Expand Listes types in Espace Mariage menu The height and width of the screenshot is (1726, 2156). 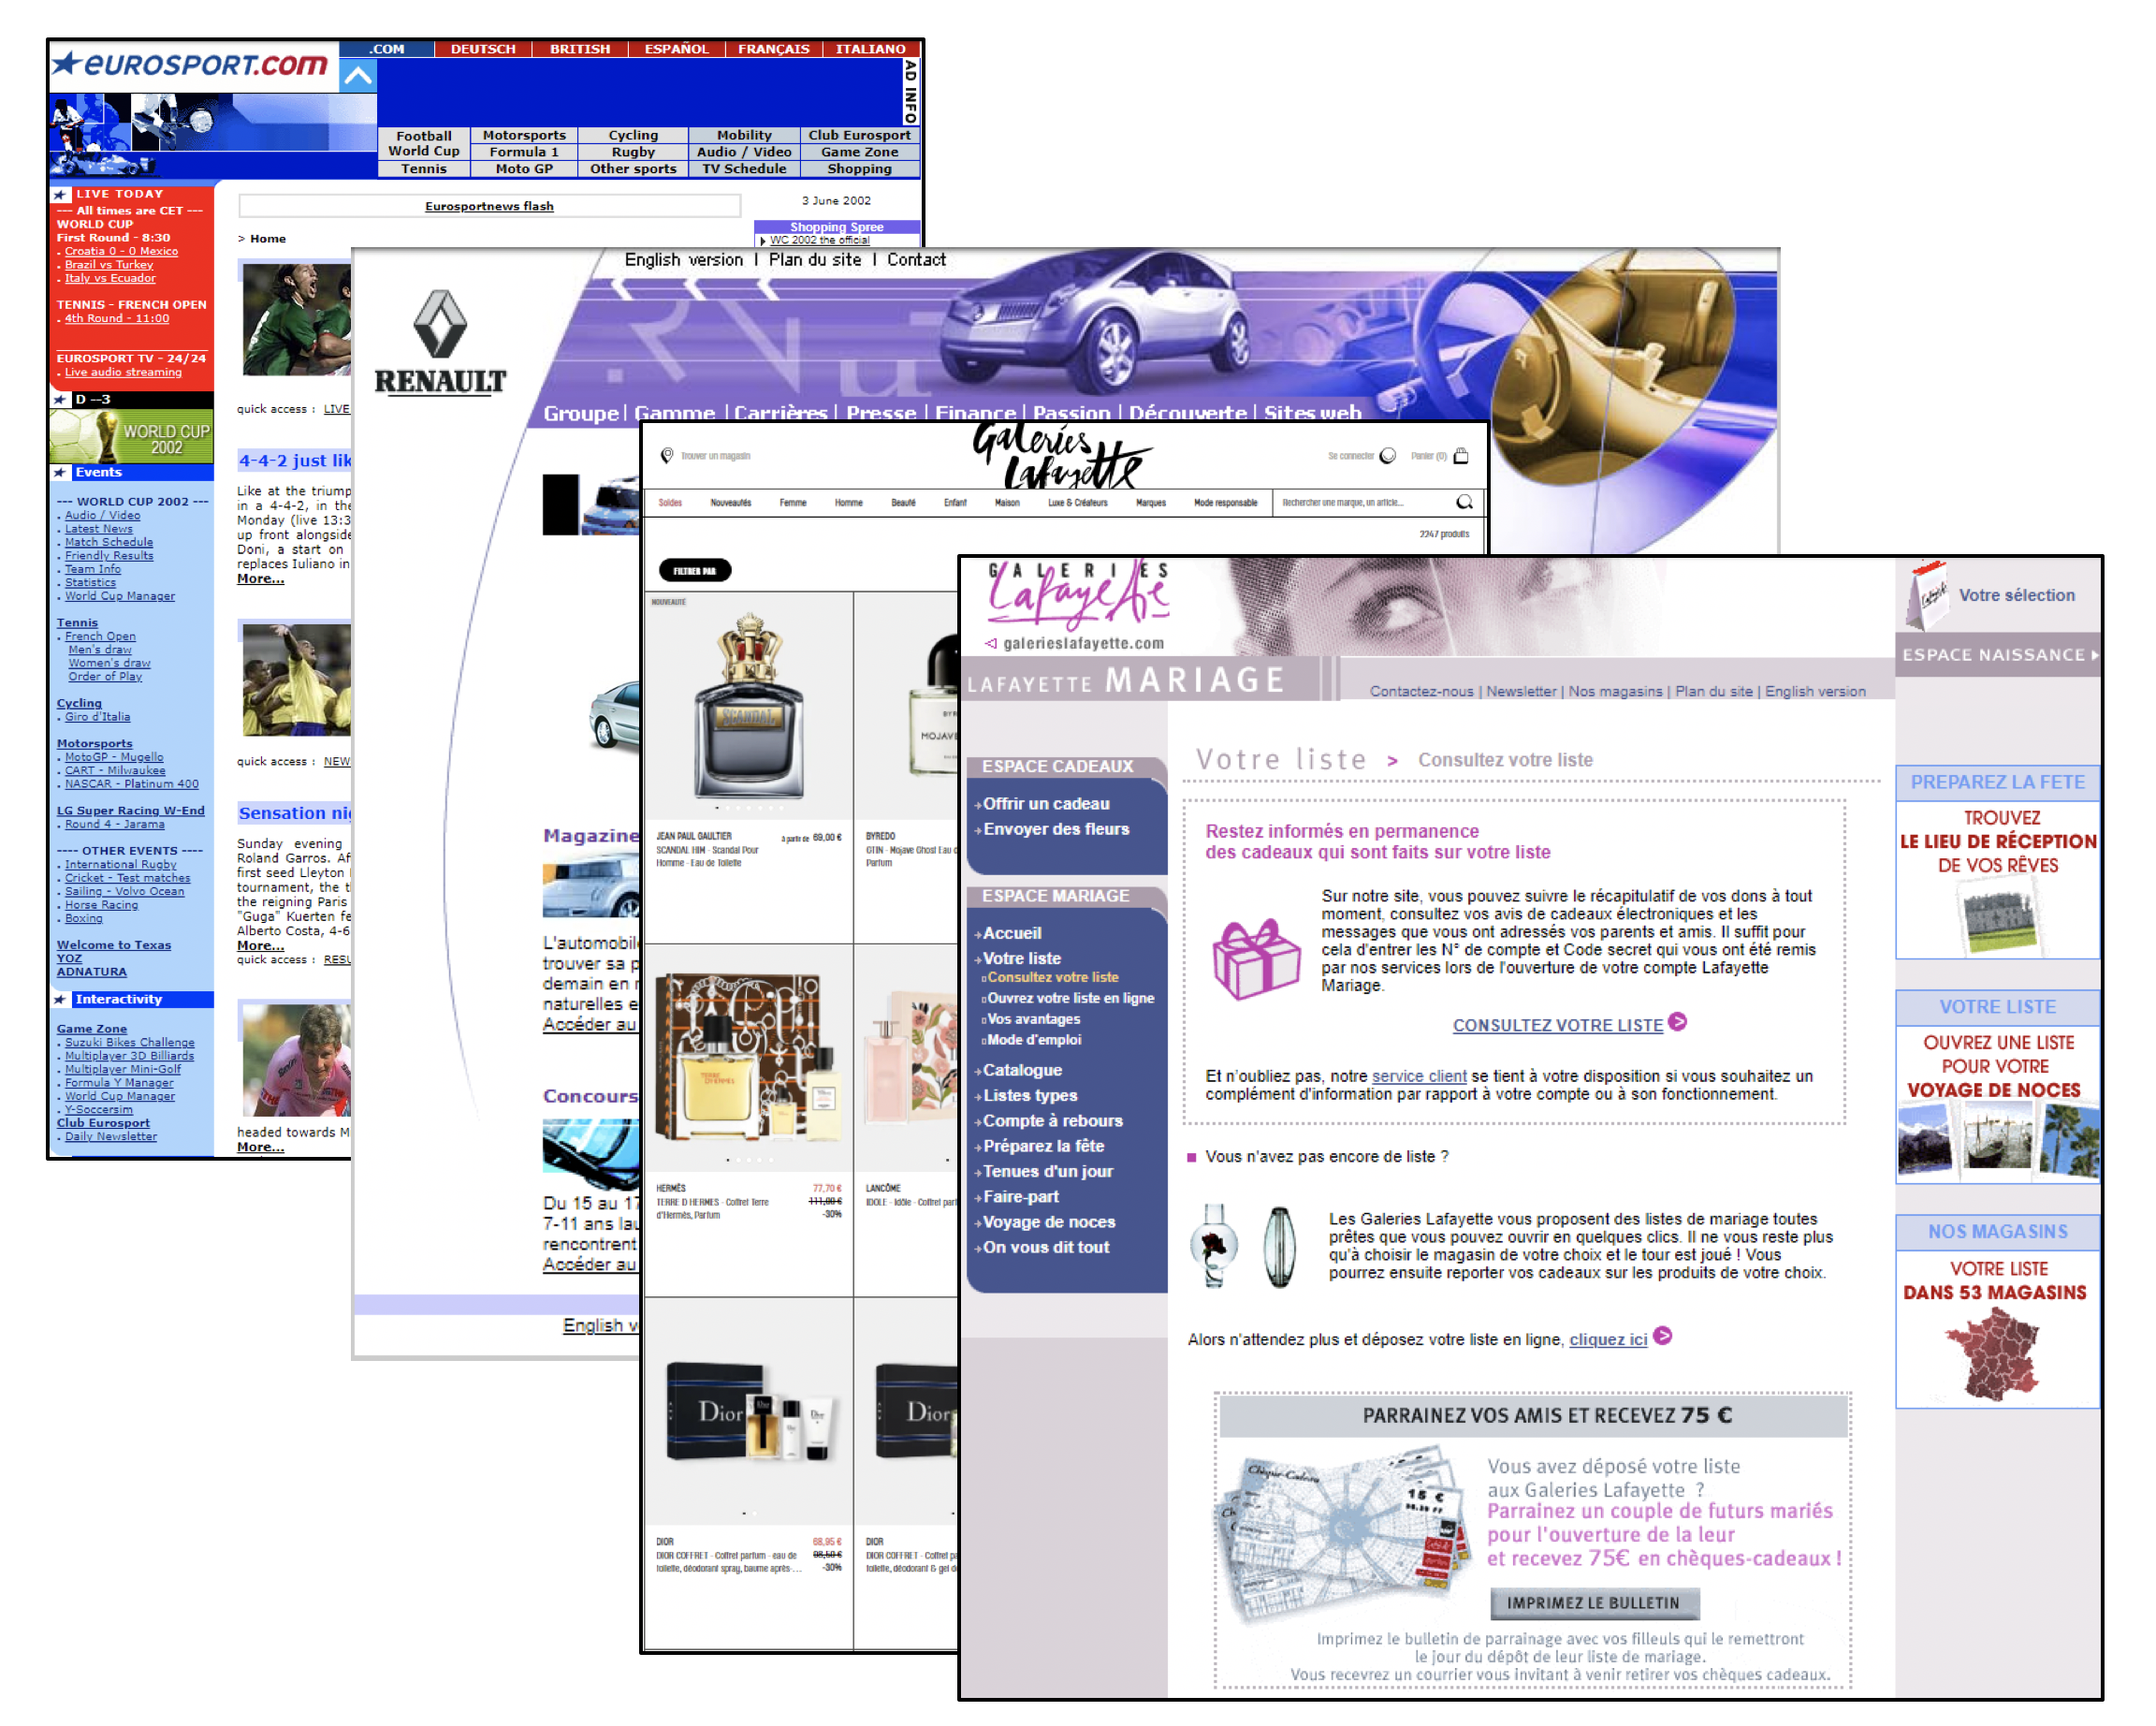tap(1028, 1095)
